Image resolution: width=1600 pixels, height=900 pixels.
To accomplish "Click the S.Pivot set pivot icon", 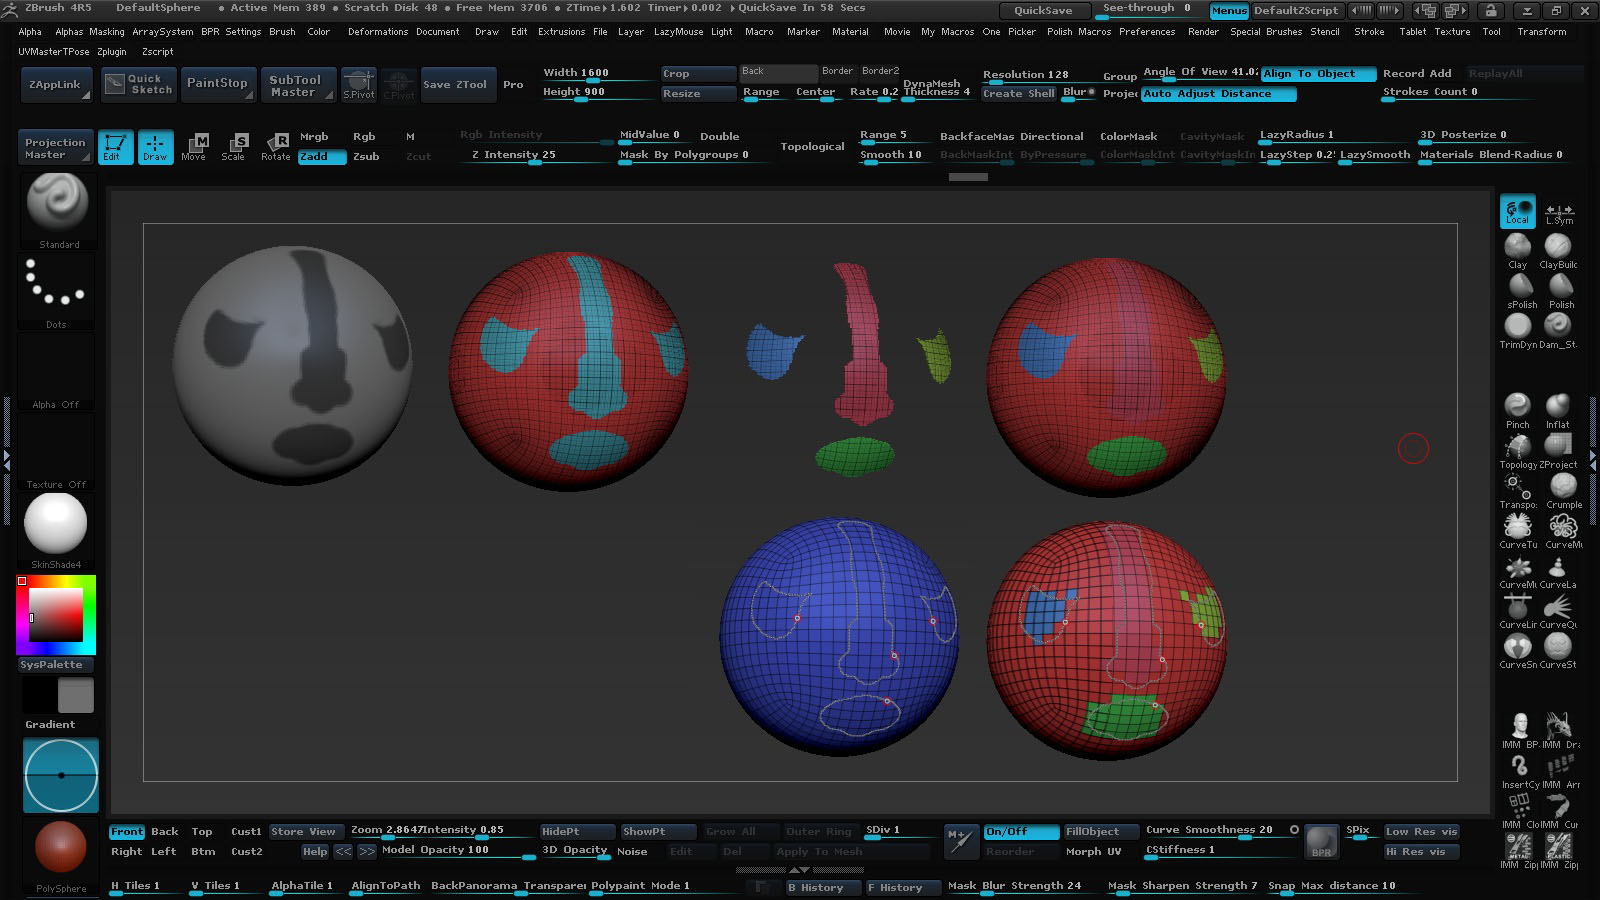I will [358, 85].
